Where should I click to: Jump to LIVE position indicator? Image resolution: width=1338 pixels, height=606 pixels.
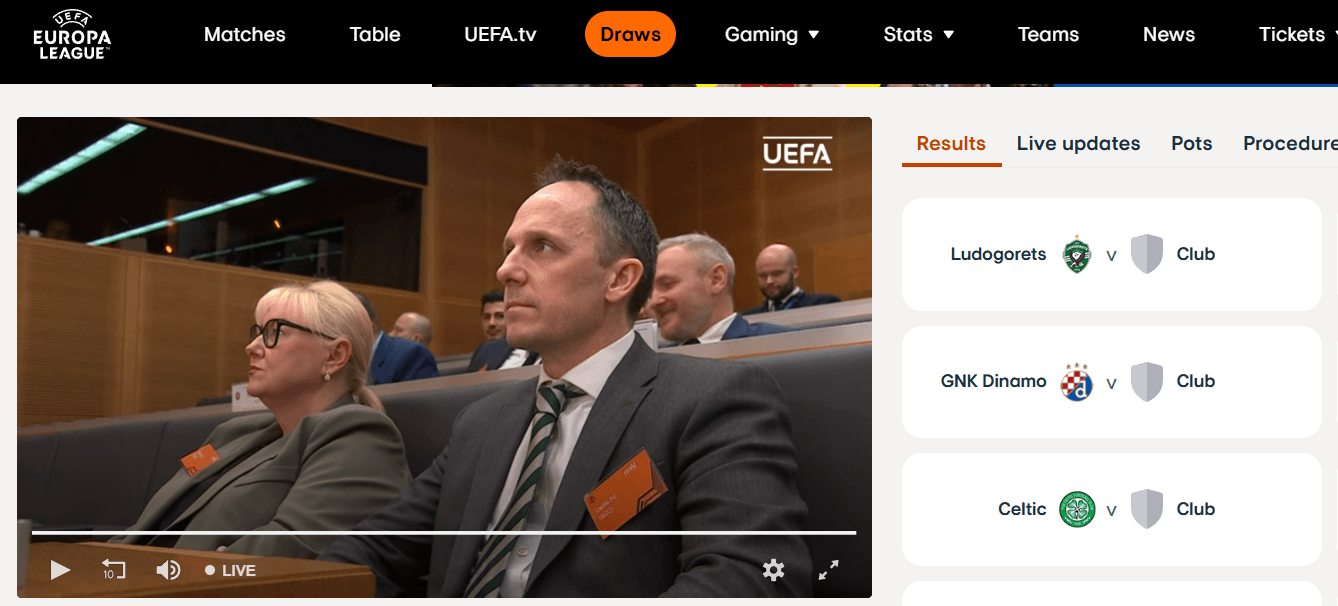tap(231, 571)
